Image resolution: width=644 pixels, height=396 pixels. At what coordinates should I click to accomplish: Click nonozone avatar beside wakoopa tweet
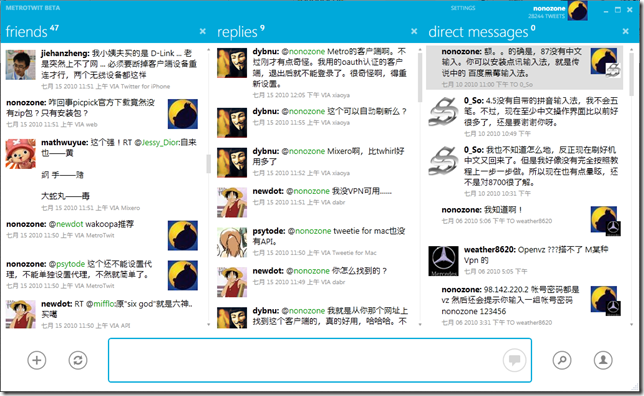[x=183, y=235]
